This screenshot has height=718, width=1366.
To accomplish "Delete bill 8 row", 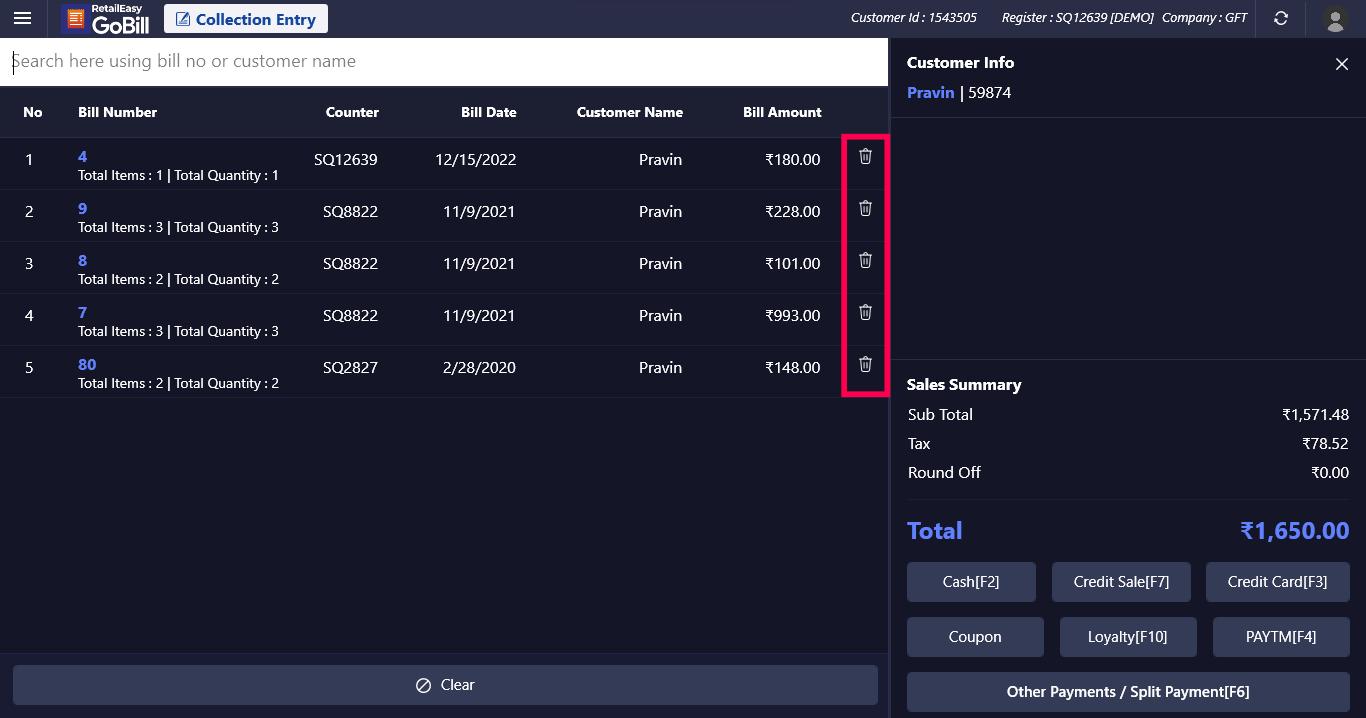I will pyautogui.click(x=866, y=260).
